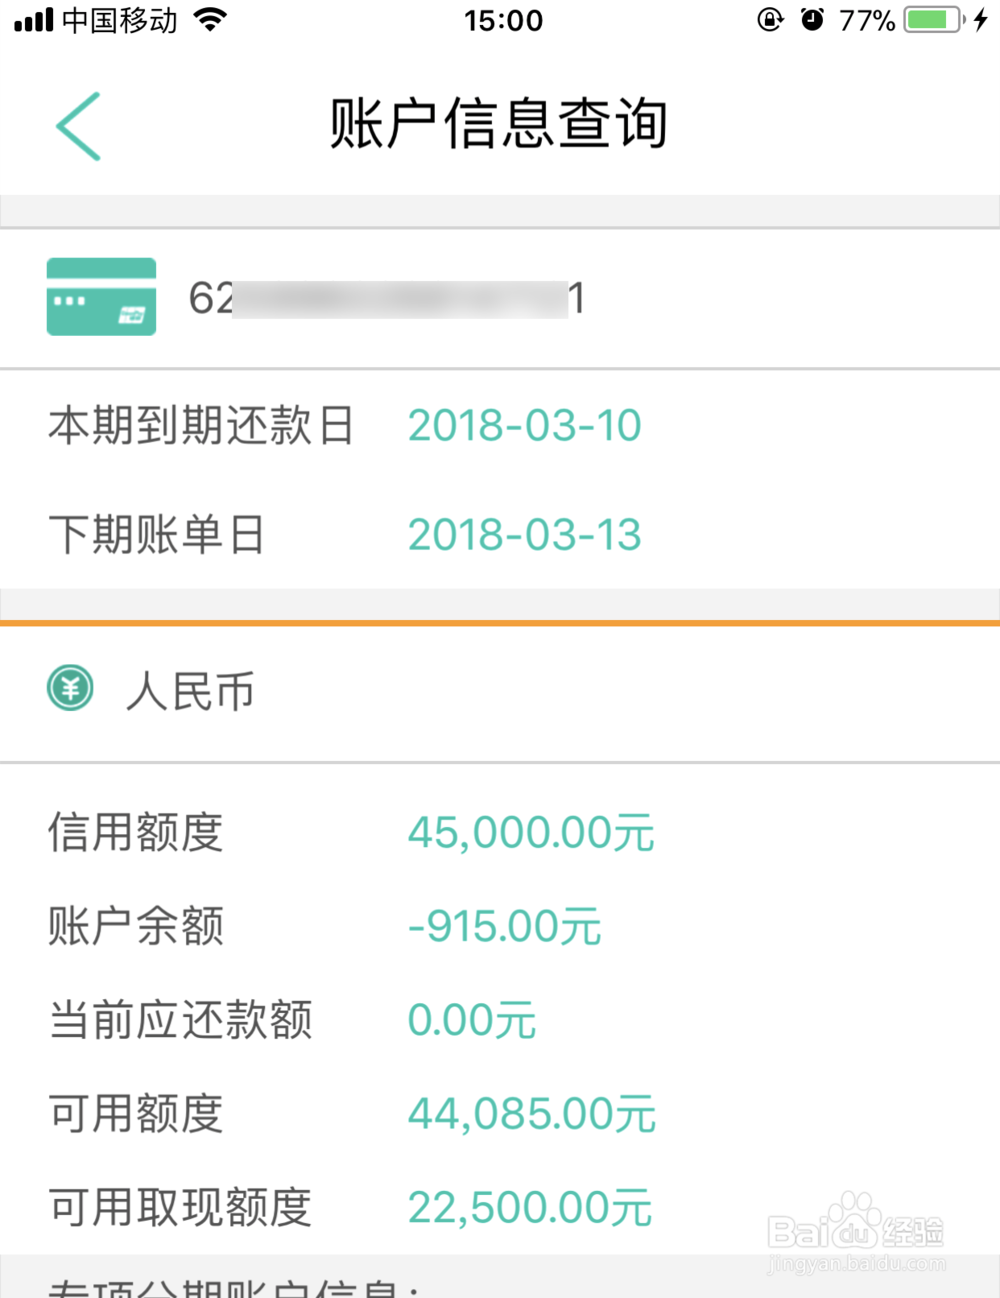
Task: Tap the RMB yuan currency icon
Action: (x=70, y=689)
